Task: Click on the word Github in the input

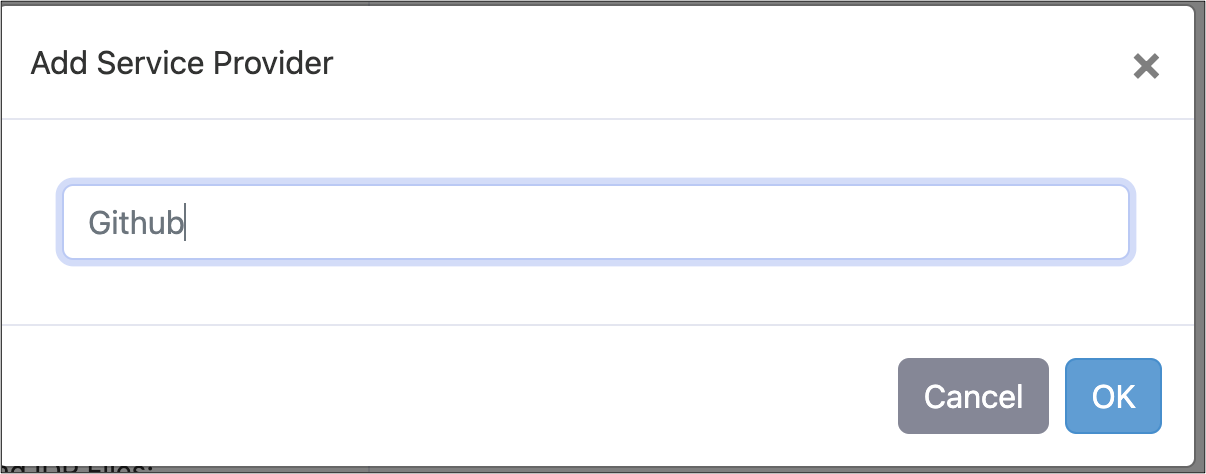Action: pyautogui.click(x=136, y=222)
